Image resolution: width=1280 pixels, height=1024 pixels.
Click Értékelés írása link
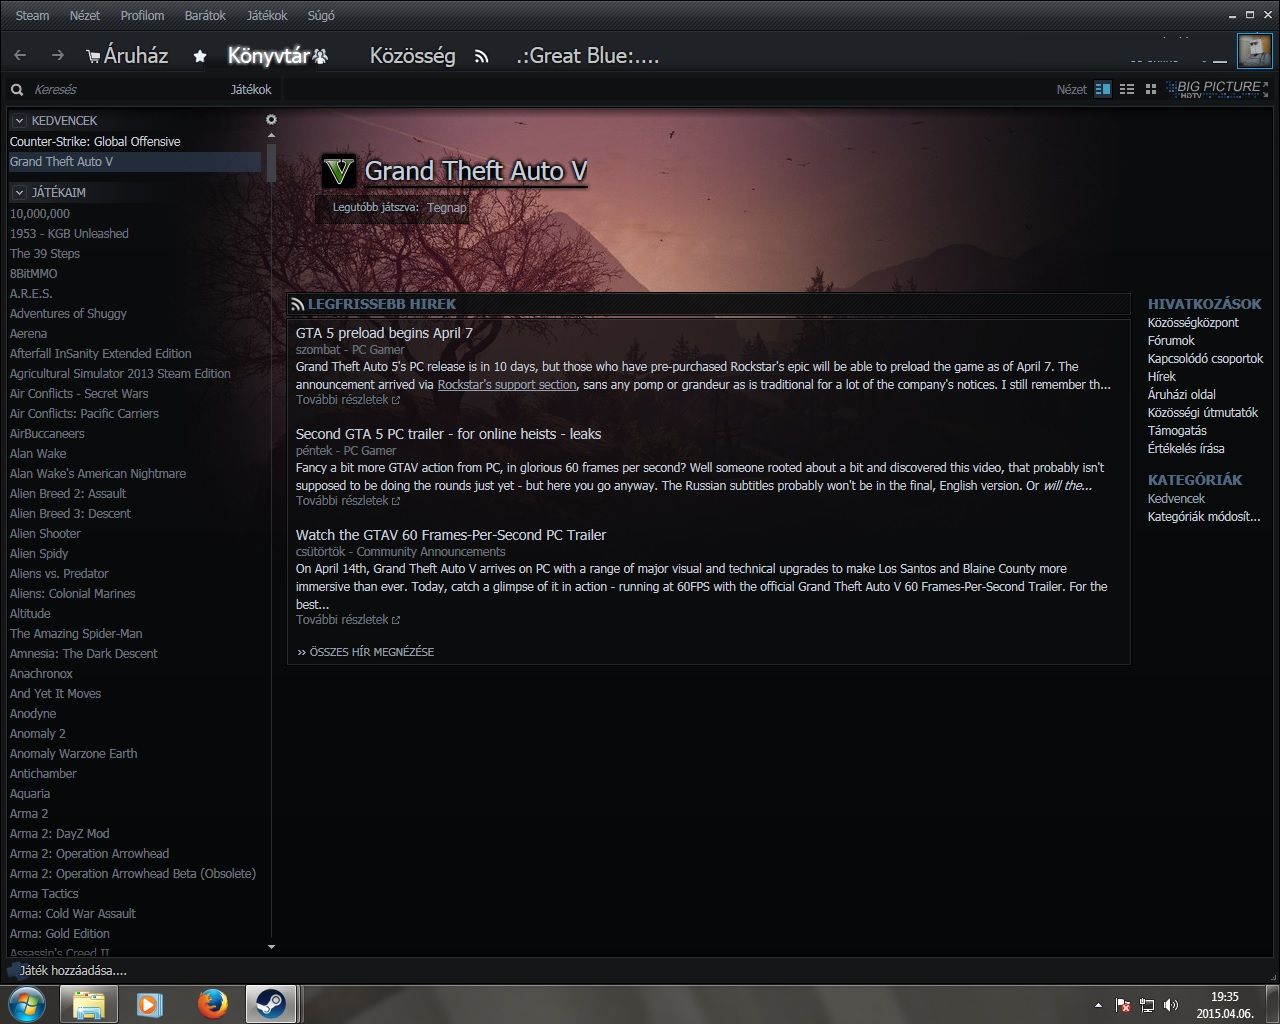click(x=1186, y=449)
